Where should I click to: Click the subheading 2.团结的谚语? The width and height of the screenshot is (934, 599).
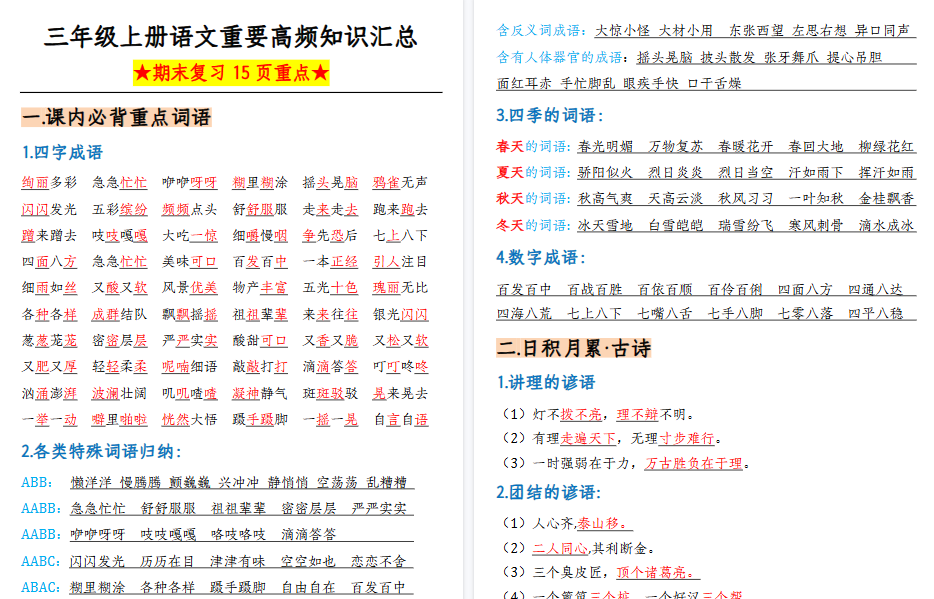[546, 493]
